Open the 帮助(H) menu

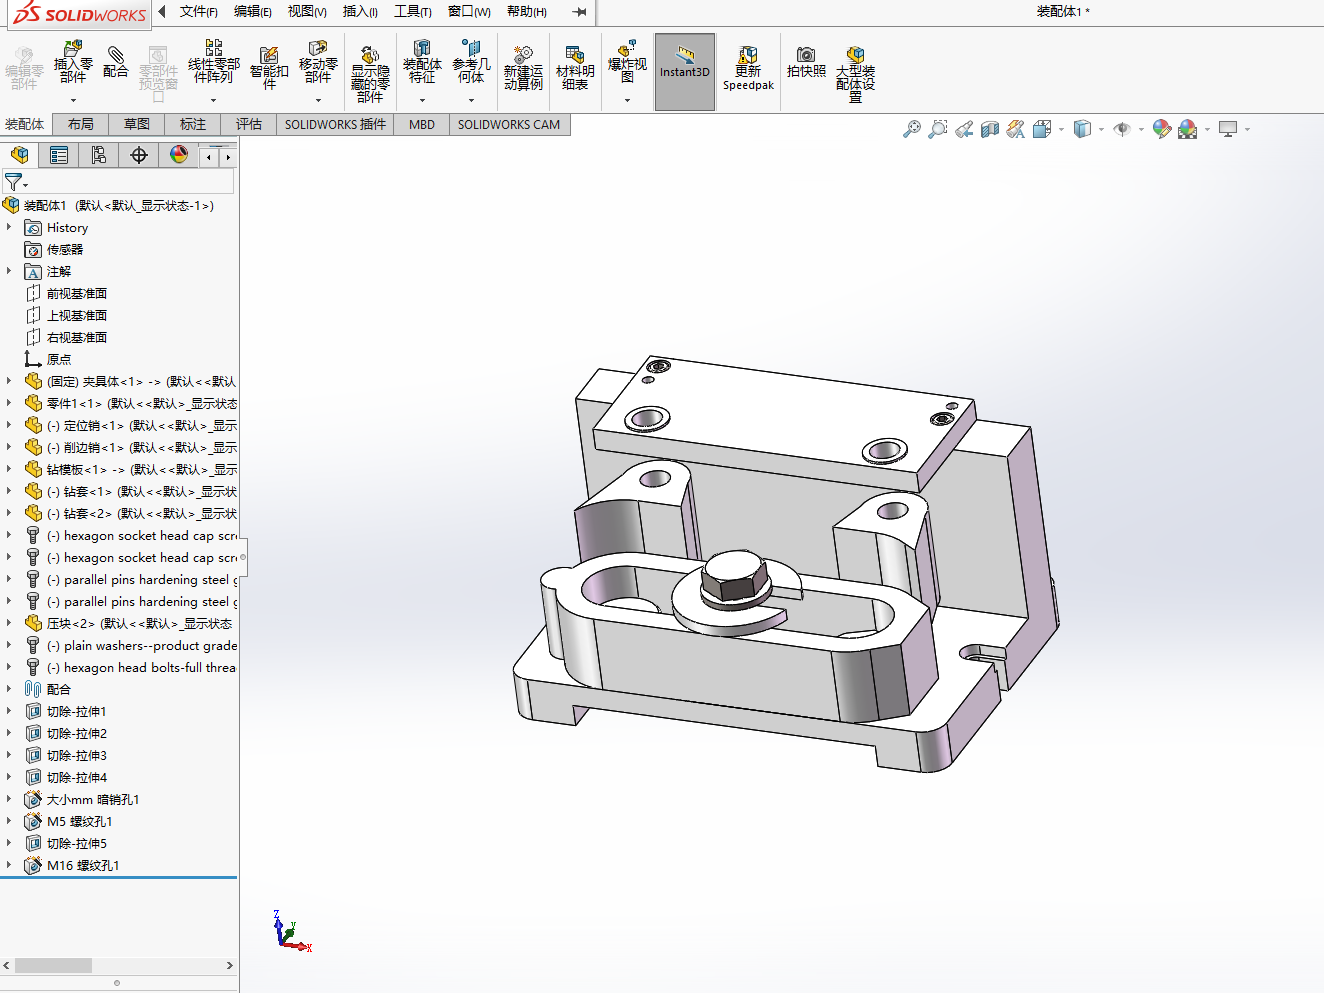527,11
